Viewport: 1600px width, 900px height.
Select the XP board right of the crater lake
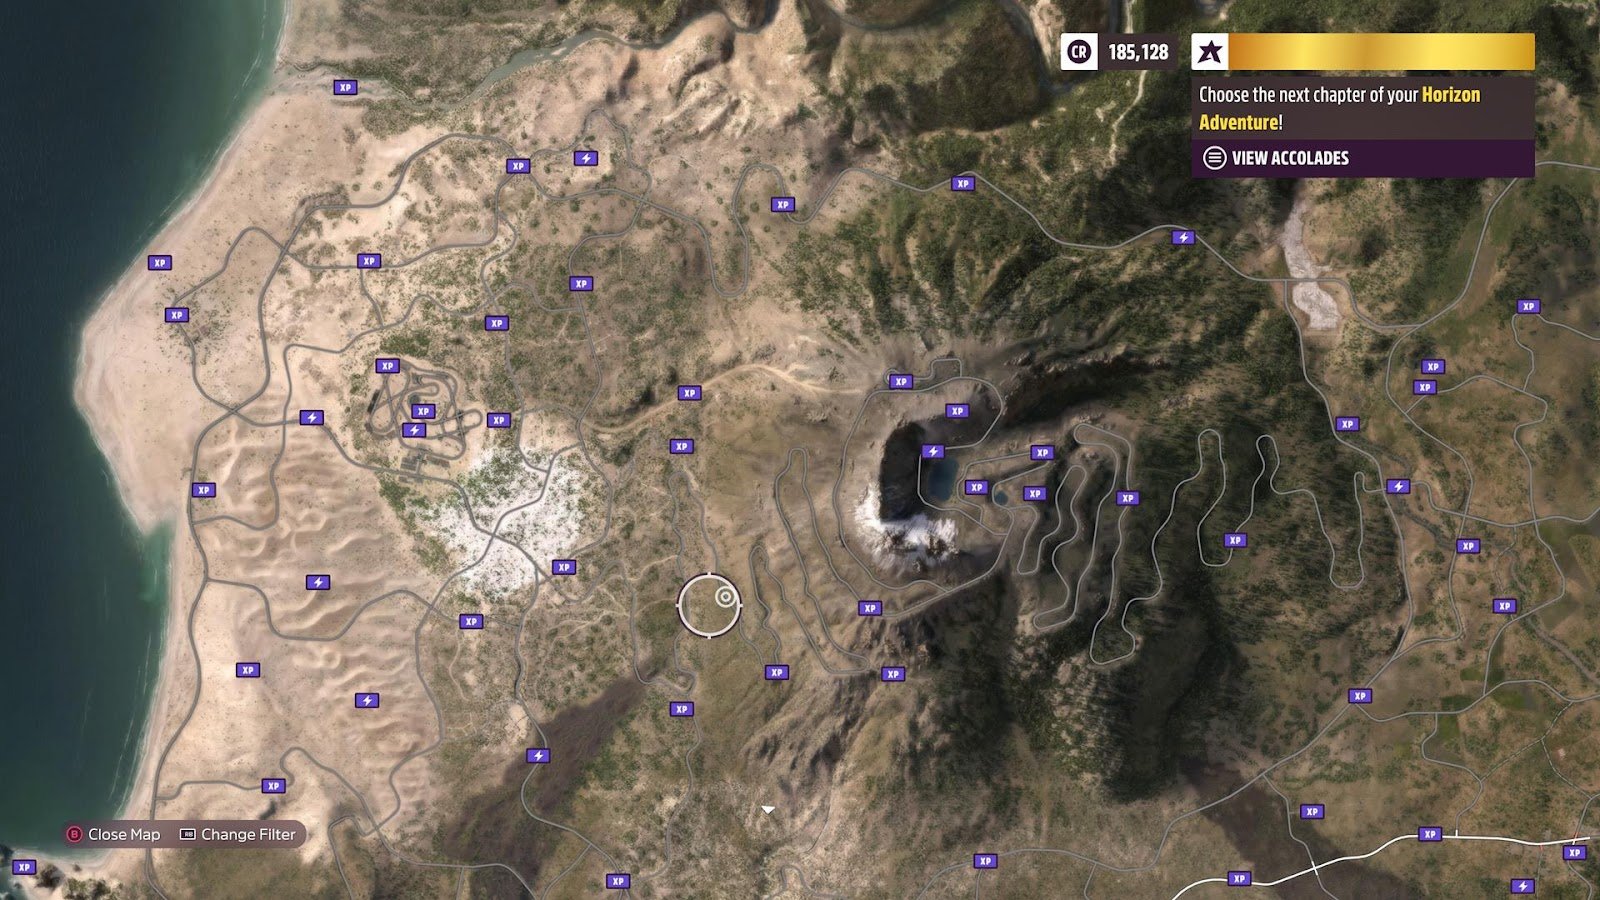coord(976,488)
